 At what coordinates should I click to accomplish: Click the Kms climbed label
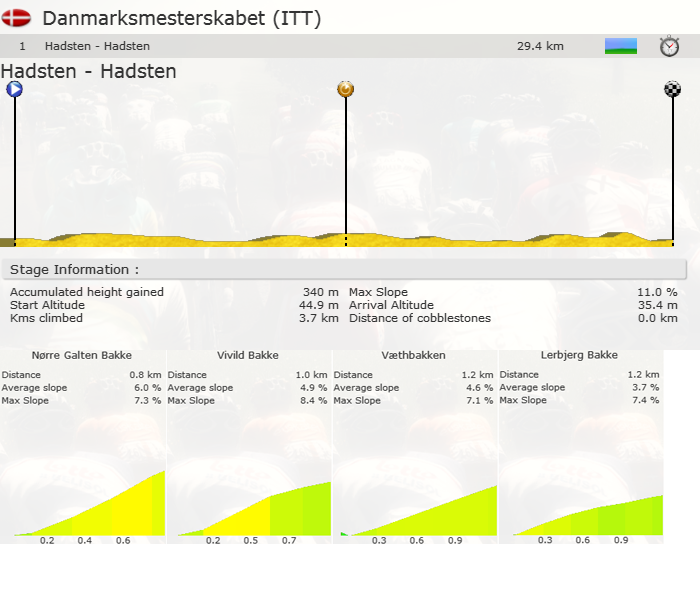click(x=46, y=318)
